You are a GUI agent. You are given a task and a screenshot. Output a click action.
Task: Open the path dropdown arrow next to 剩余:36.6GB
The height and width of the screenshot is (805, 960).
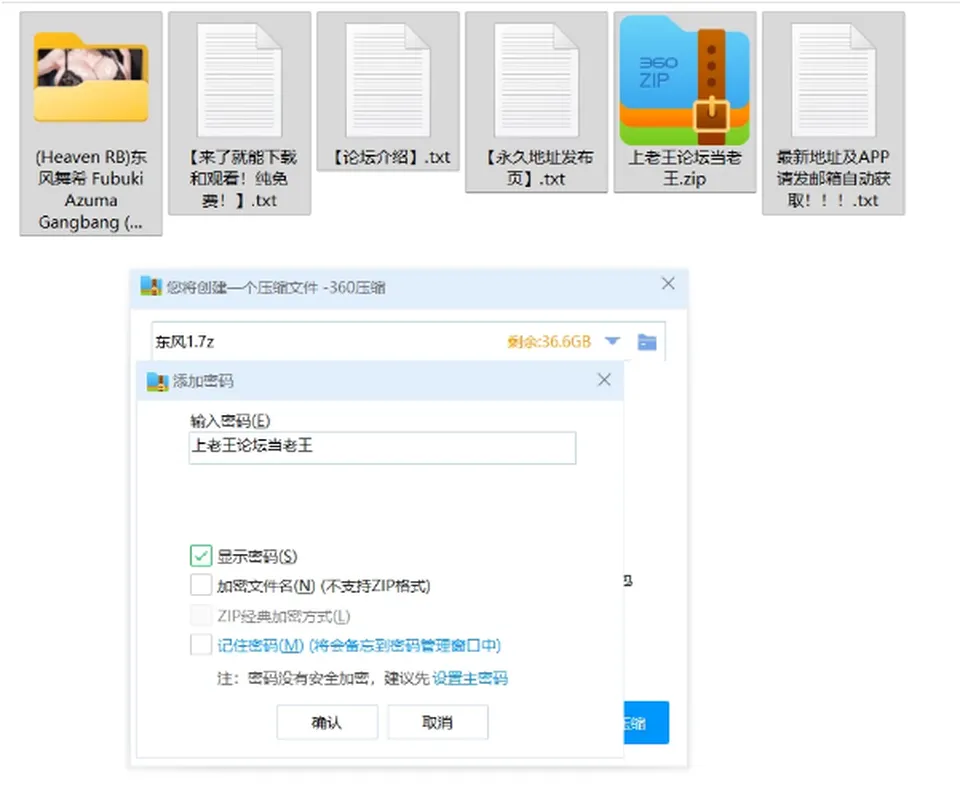click(612, 341)
